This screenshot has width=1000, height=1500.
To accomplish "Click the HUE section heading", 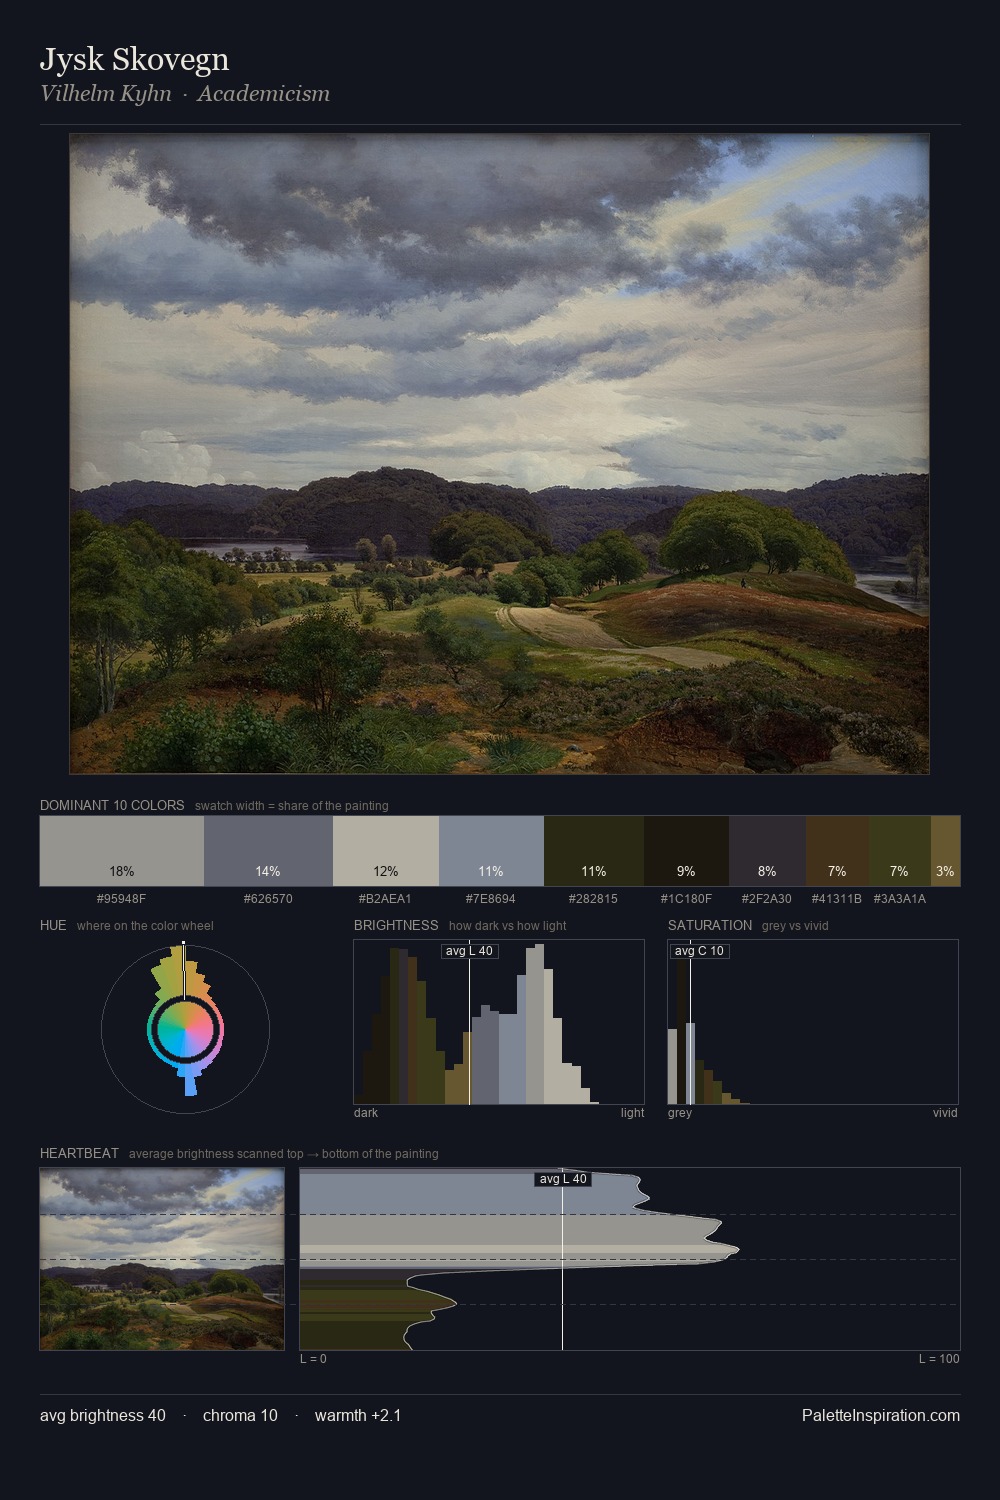I will (x=53, y=925).
